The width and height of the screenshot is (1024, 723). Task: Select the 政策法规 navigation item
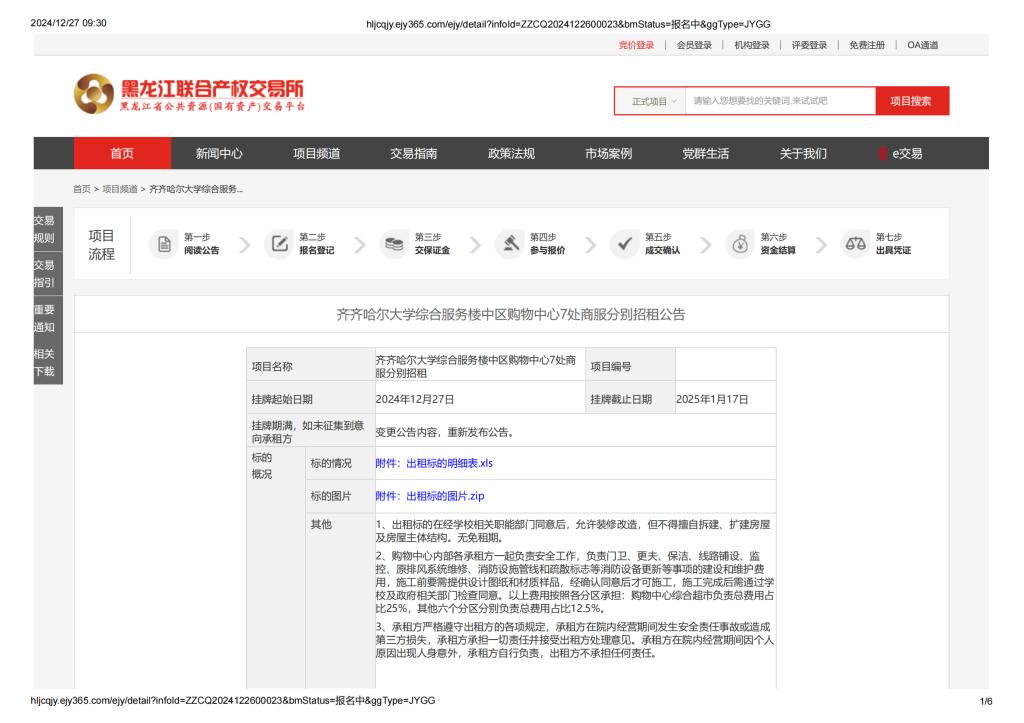coord(510,153)
